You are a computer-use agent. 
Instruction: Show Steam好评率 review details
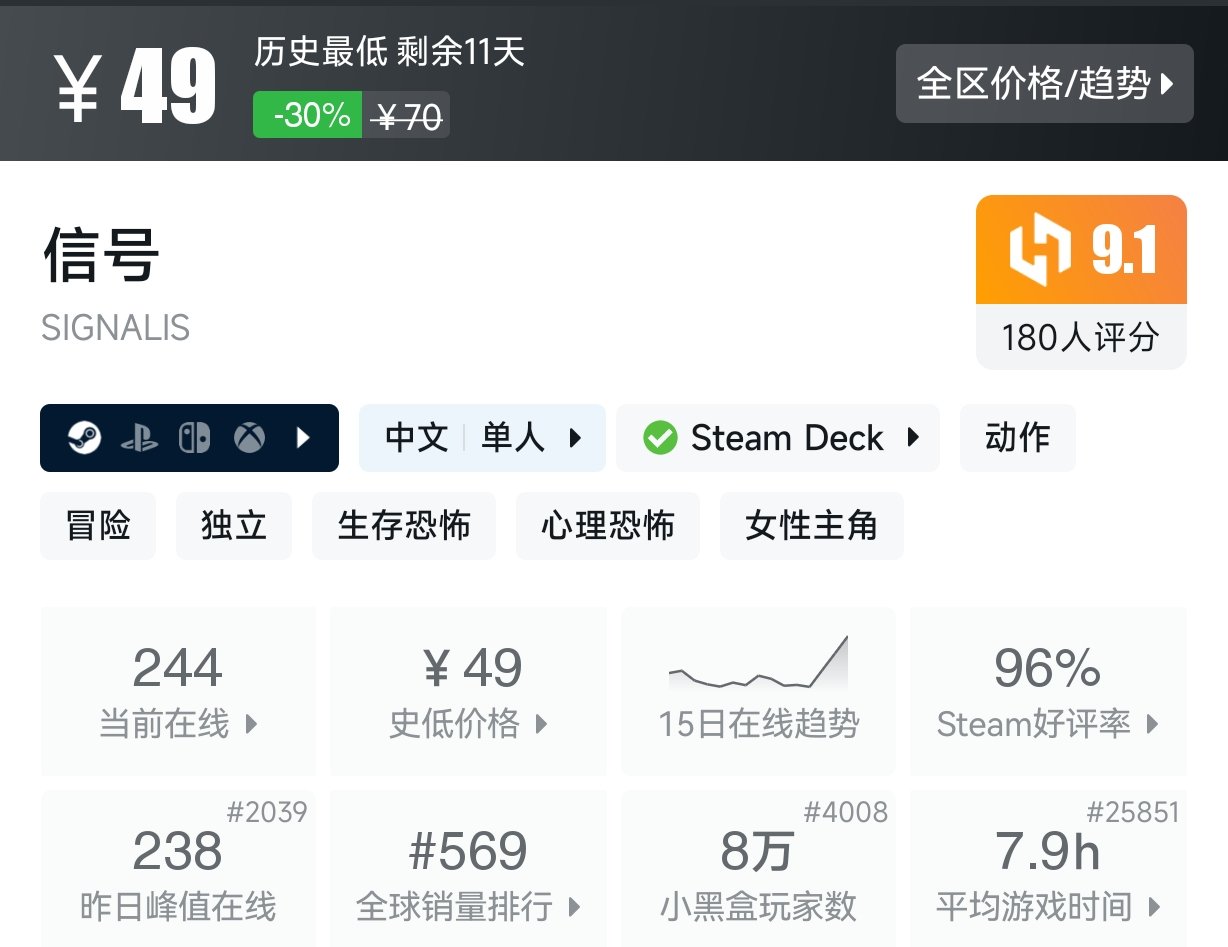[1047, 690]
